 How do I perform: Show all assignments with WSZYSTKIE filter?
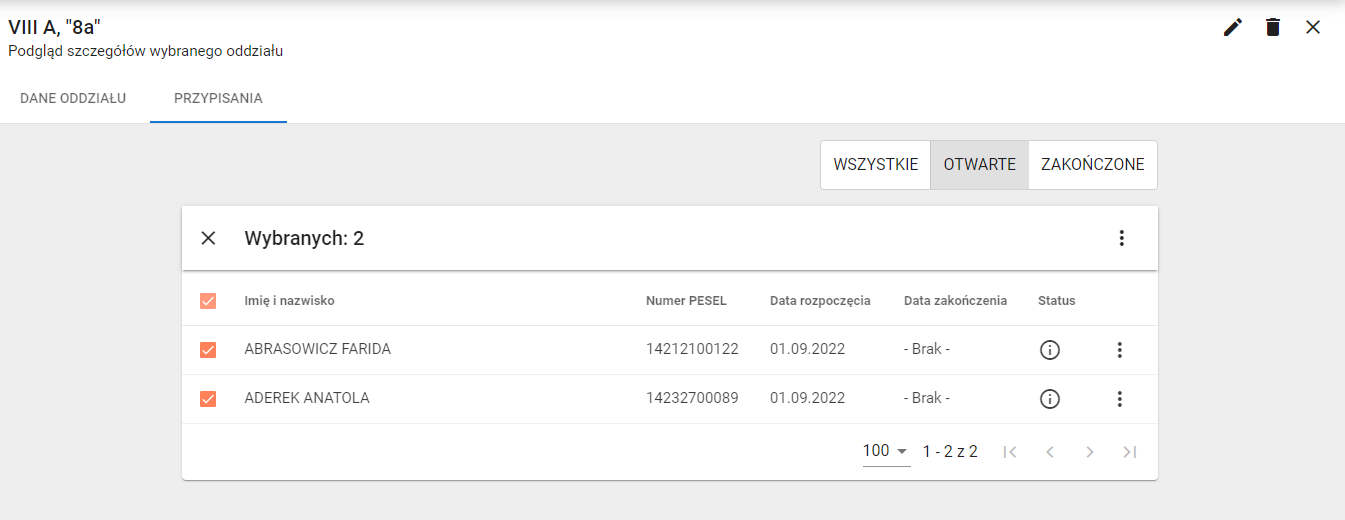pos(875,165)
